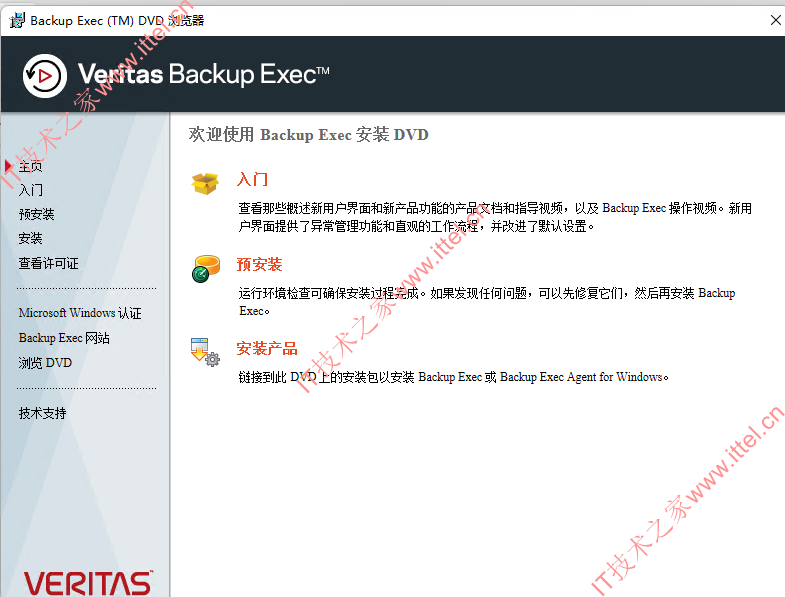
Task: Click the Veritas Backup Exec banner title text
Action: coord(204,75)
